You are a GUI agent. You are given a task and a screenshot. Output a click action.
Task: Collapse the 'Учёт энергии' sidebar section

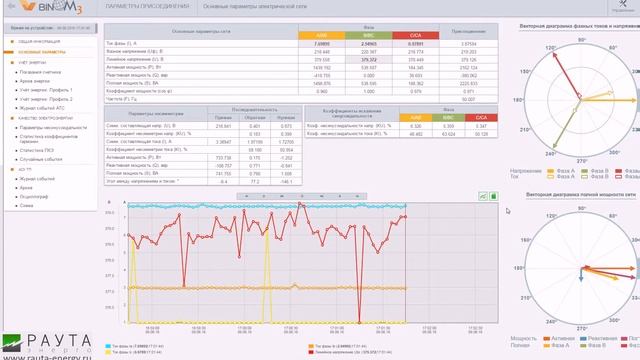click(x=32, y=63)
